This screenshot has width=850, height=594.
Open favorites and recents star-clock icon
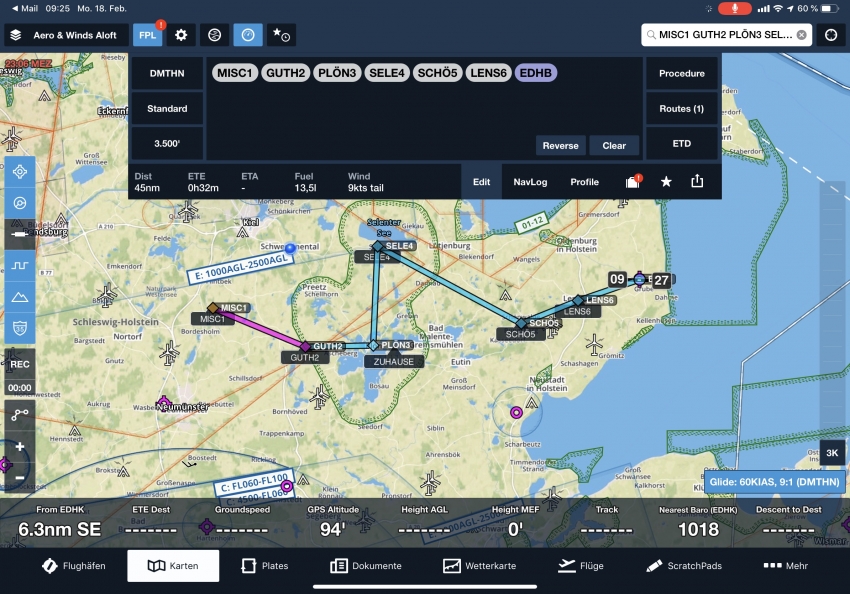(x=281, y=35)
